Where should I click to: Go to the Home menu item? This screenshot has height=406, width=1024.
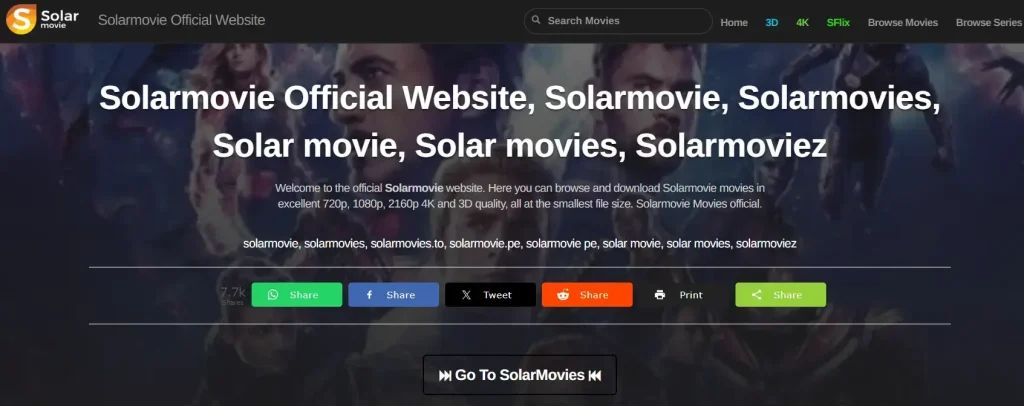733,22
